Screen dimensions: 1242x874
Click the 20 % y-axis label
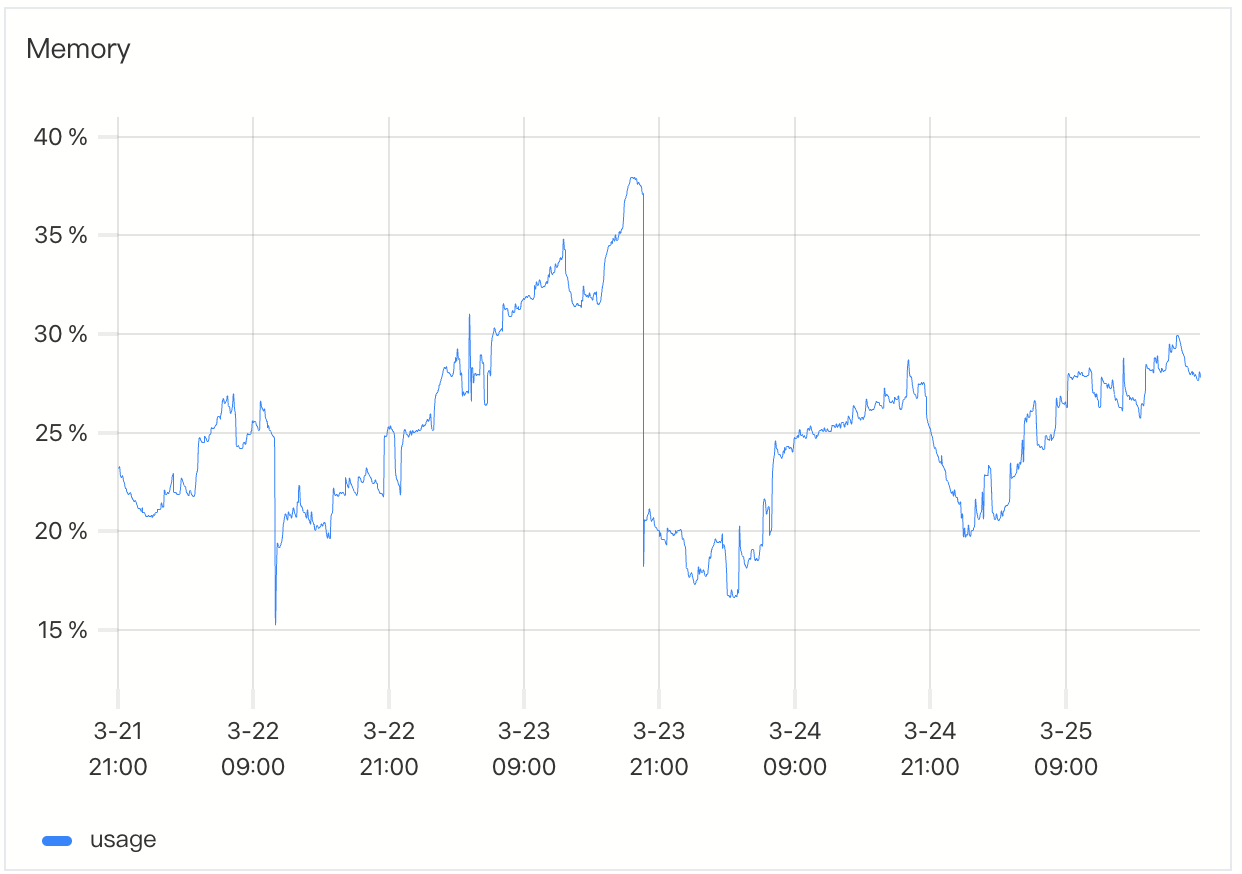coord(61,531)
